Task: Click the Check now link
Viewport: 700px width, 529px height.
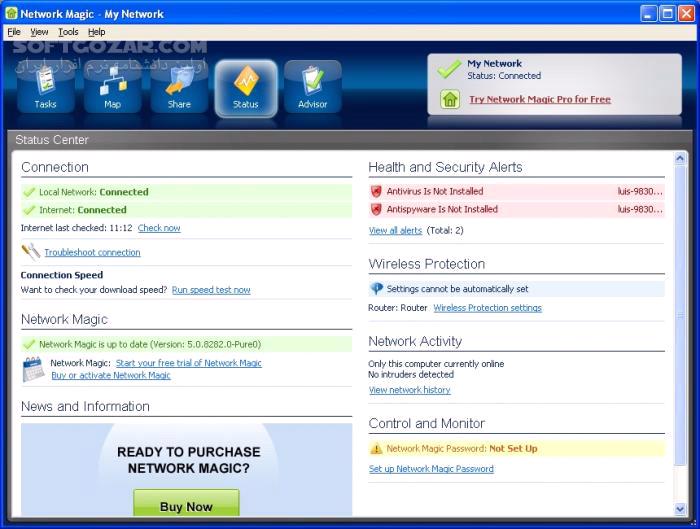Action: [159, 228]
